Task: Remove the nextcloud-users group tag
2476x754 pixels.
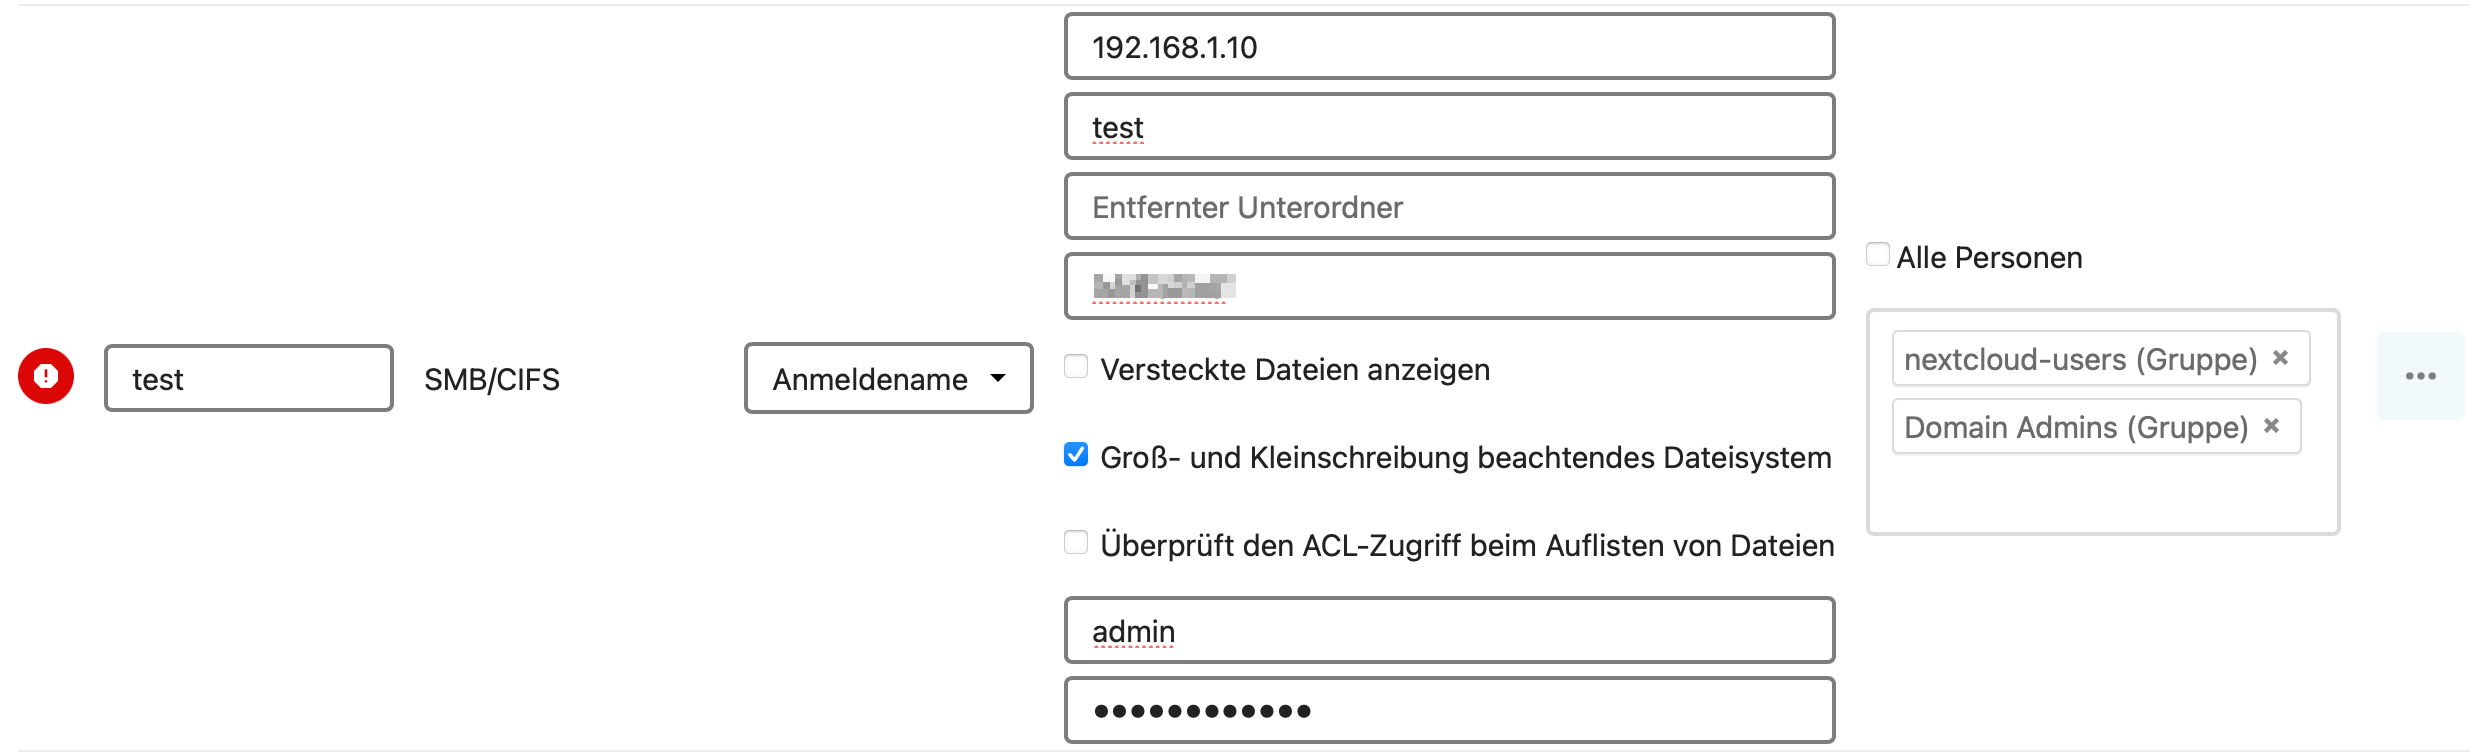Action: (x=2281, y=358)
